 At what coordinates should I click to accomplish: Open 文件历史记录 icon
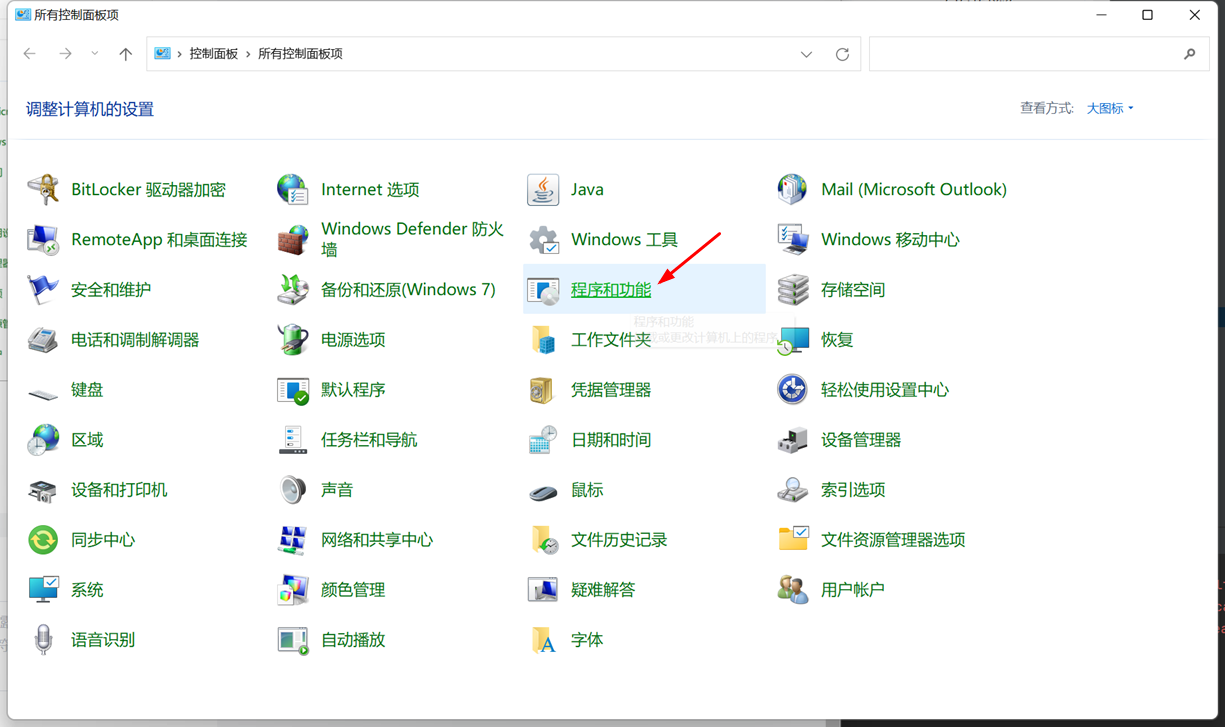(543, 540)
